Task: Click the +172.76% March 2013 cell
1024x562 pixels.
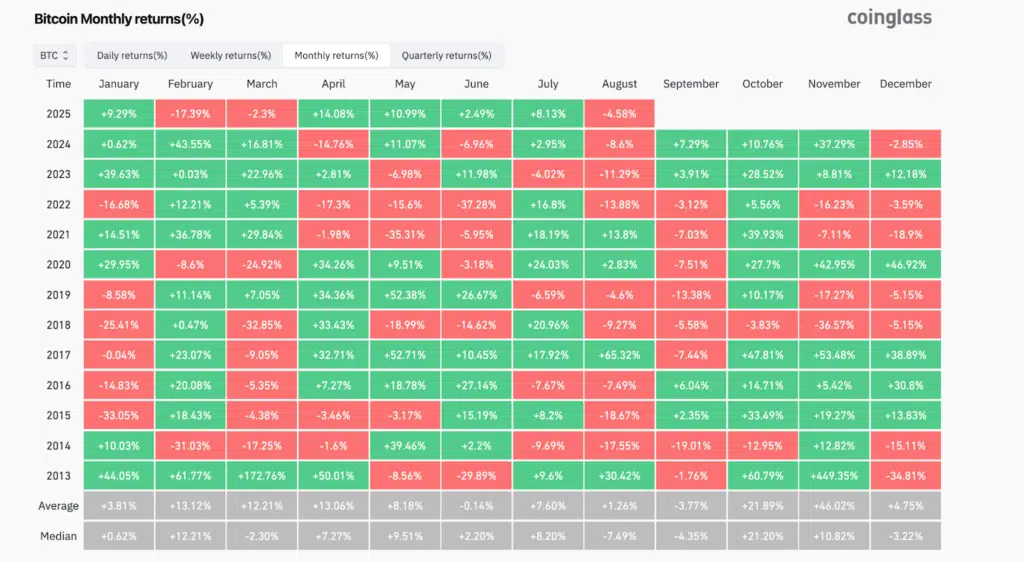Action: point(263,478)
